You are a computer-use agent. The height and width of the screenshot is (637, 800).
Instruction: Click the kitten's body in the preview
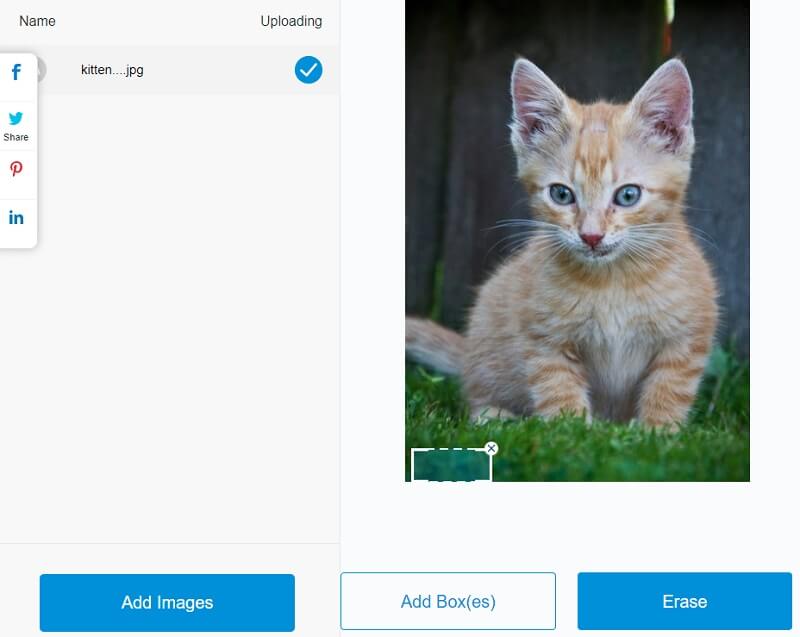[x=590, y=330]
